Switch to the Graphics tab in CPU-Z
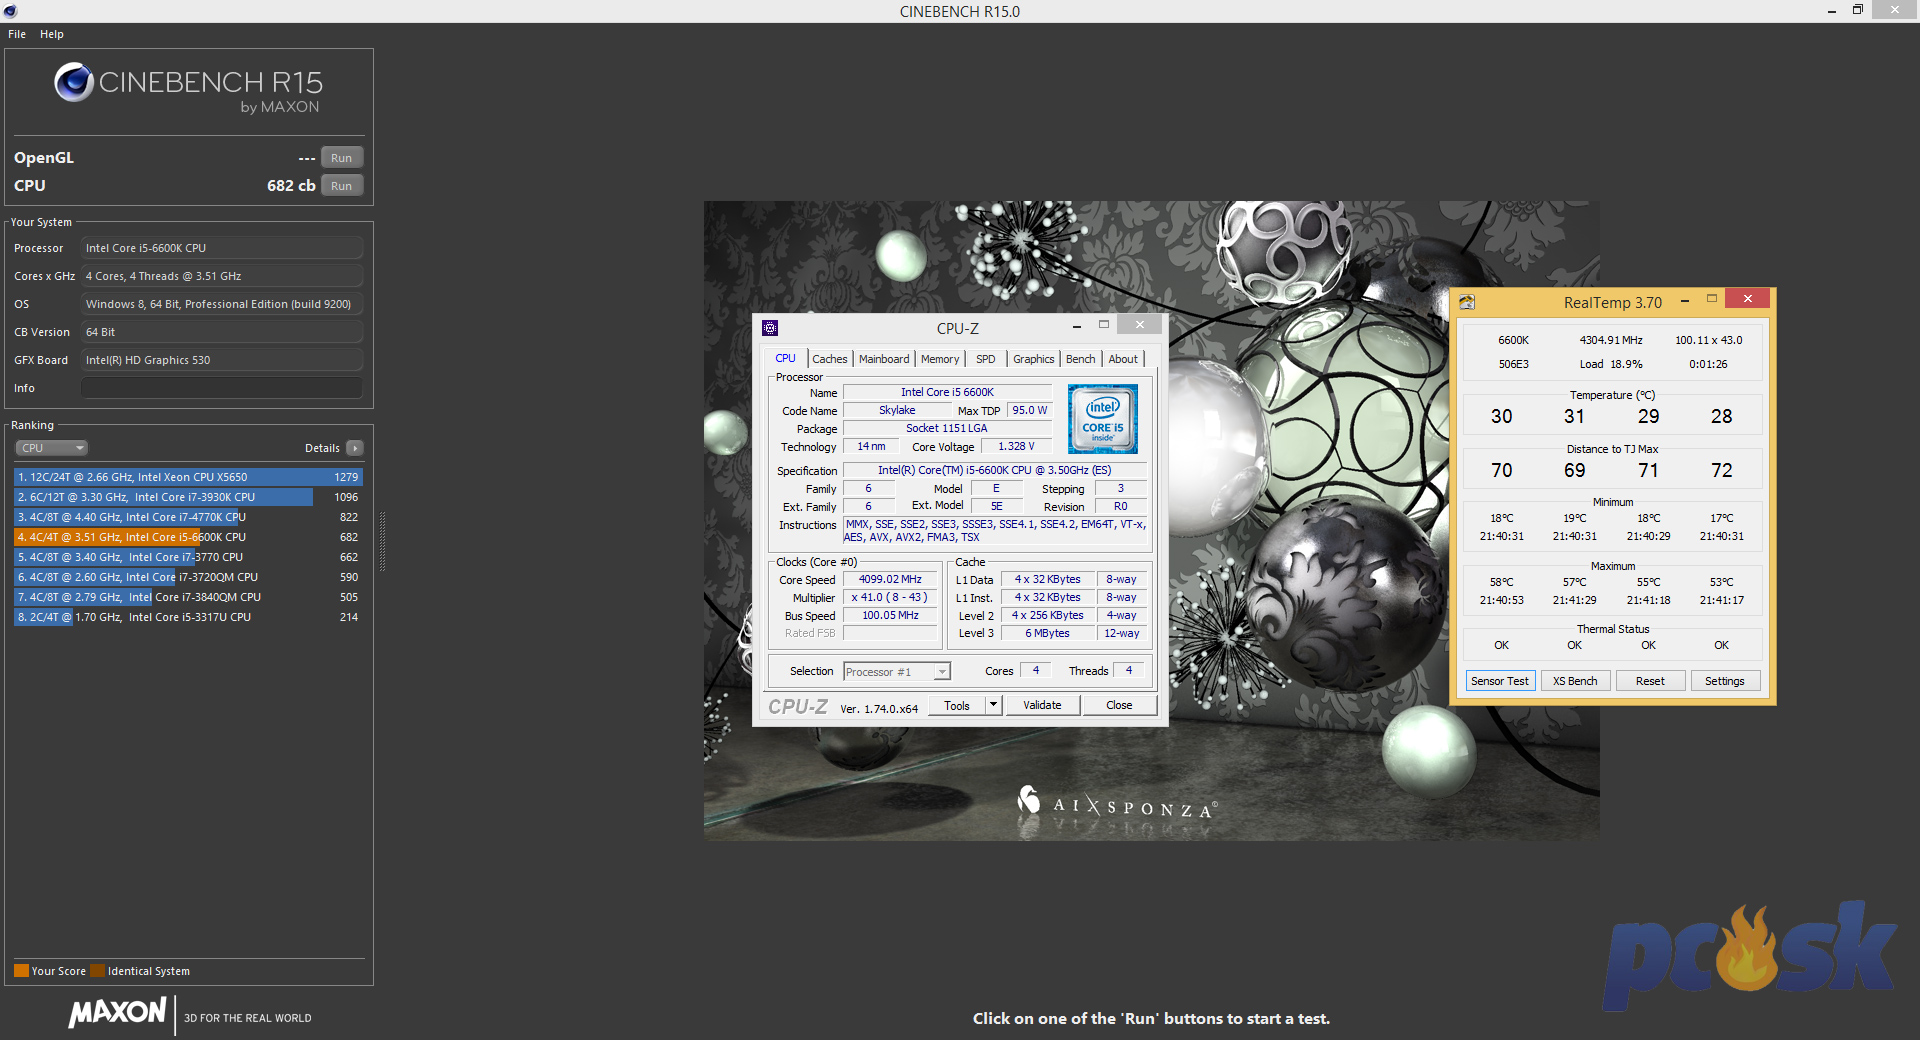This screenshot has width=1920, height=1040. [1033, 359]
